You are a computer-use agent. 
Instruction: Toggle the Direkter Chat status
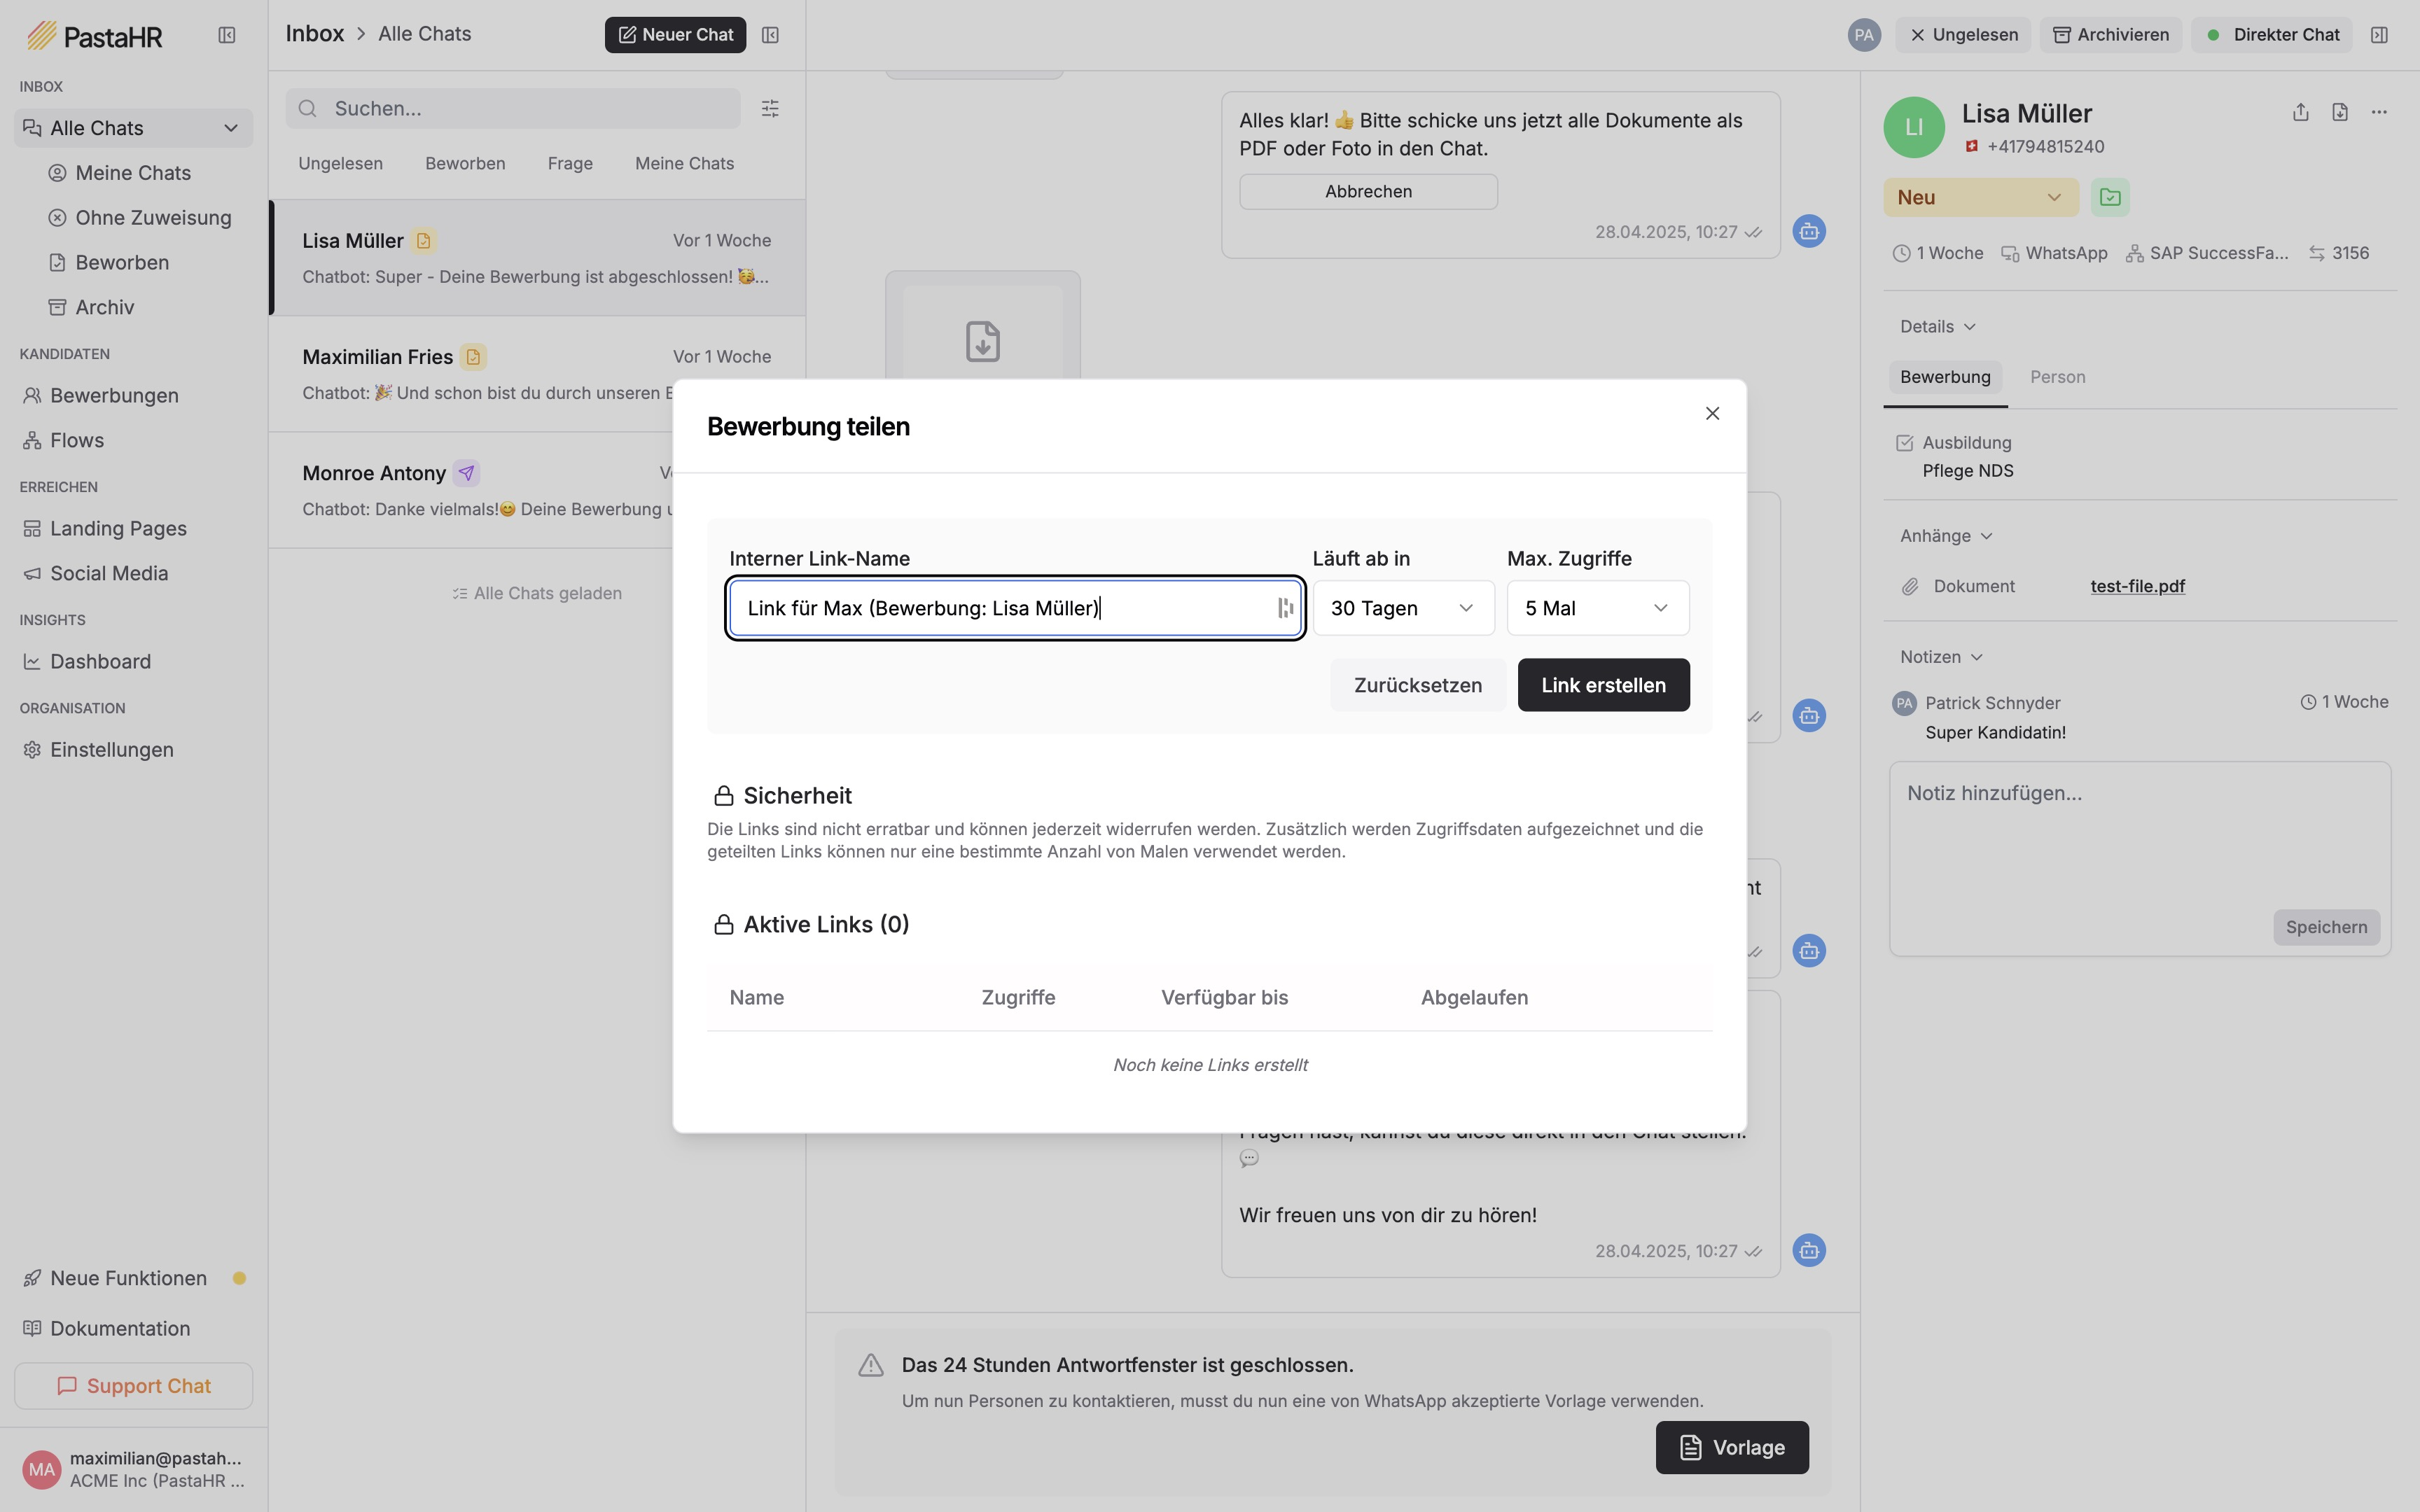pos(2272,35)
